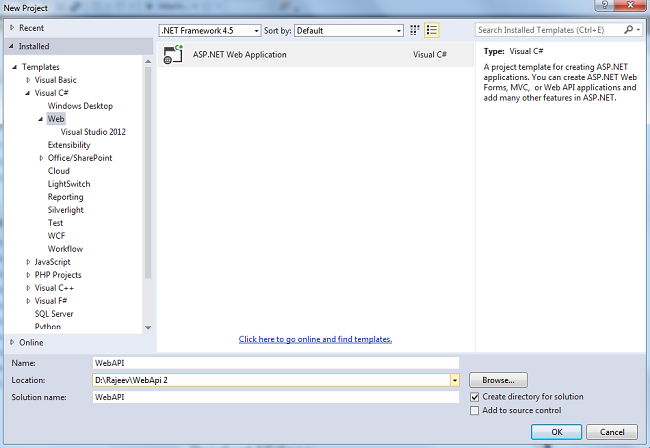Select the WCF category
650x448 pixels.
[56, 236]
